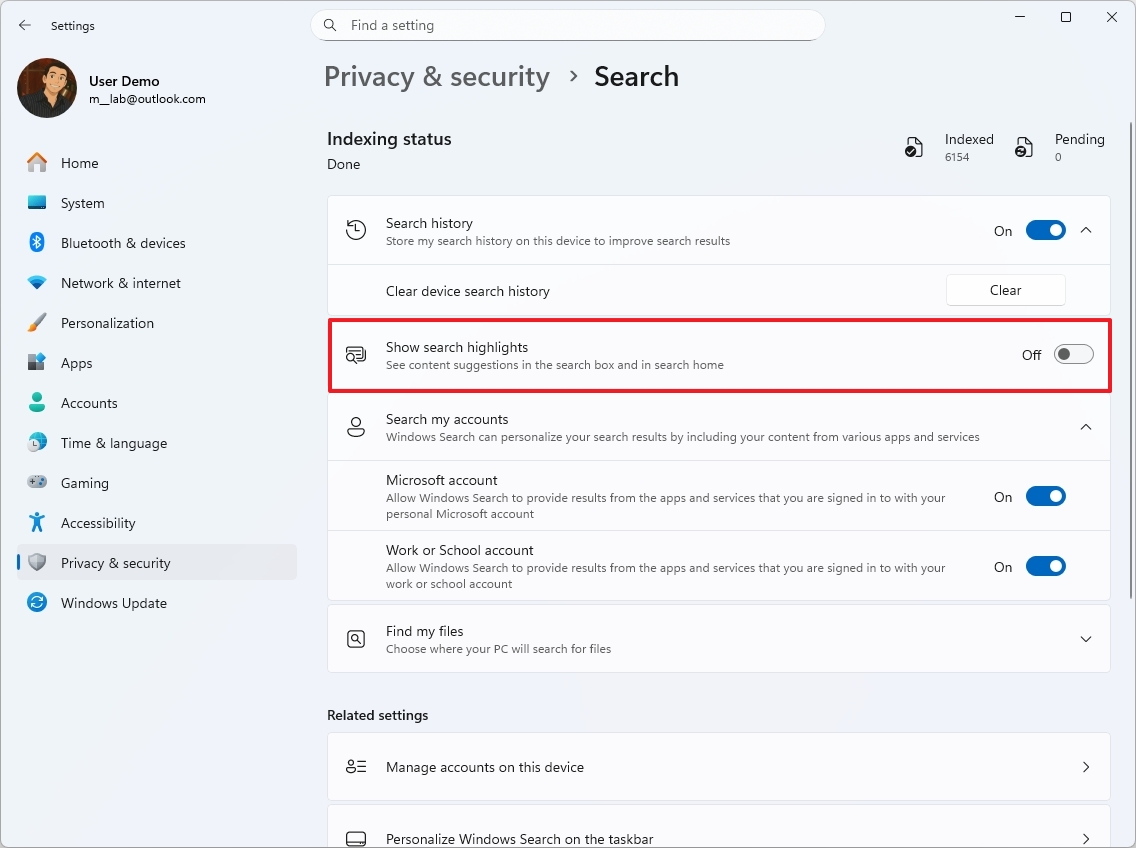Viewport: 1136px width, 848px height.
Task: Open Manage accounts on this device
Action: 718,766
